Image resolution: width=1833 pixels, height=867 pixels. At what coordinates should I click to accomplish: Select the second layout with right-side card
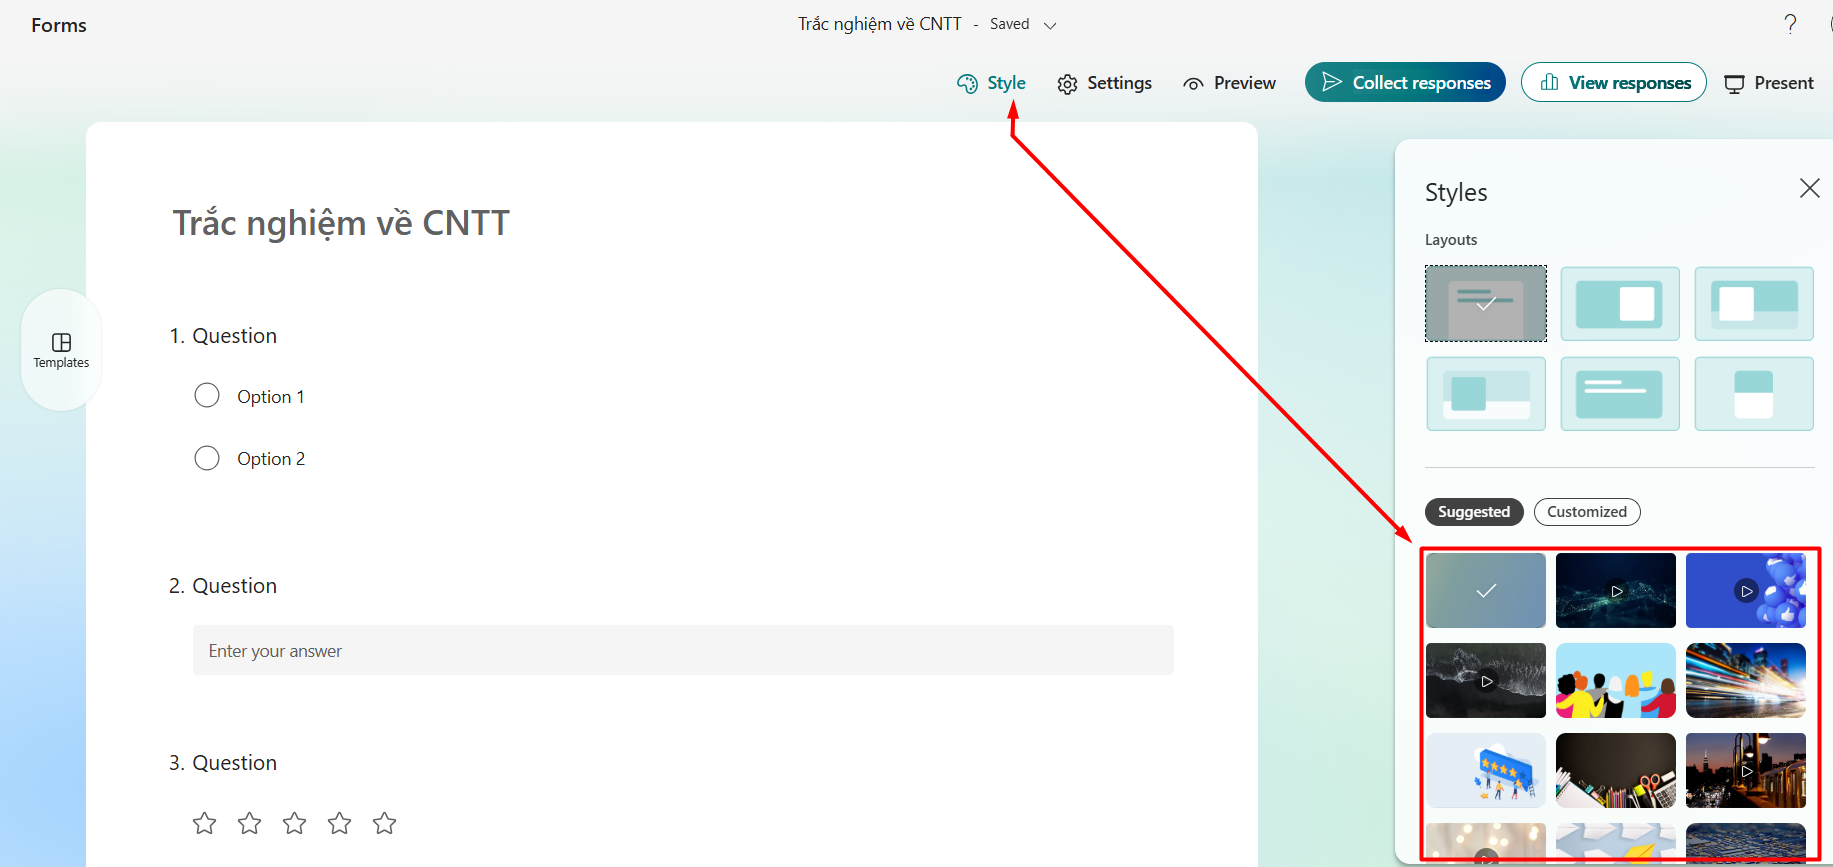pyautogui.click(x=1619, y=304)
